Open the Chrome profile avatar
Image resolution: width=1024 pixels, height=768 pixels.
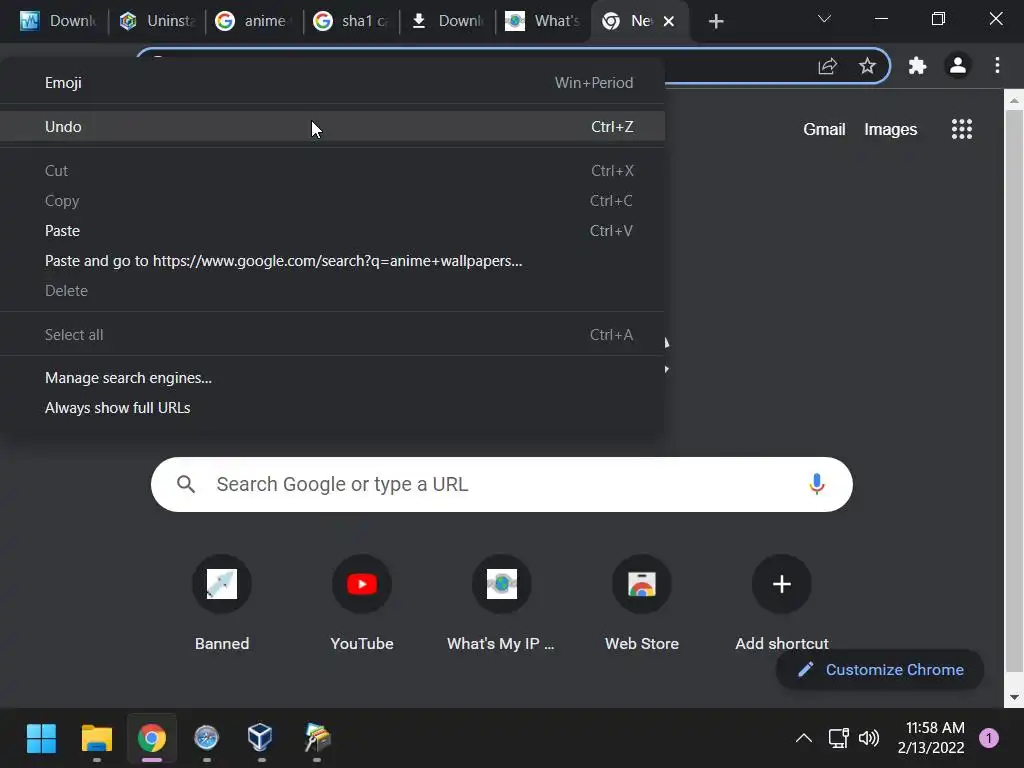click(957, 65)
